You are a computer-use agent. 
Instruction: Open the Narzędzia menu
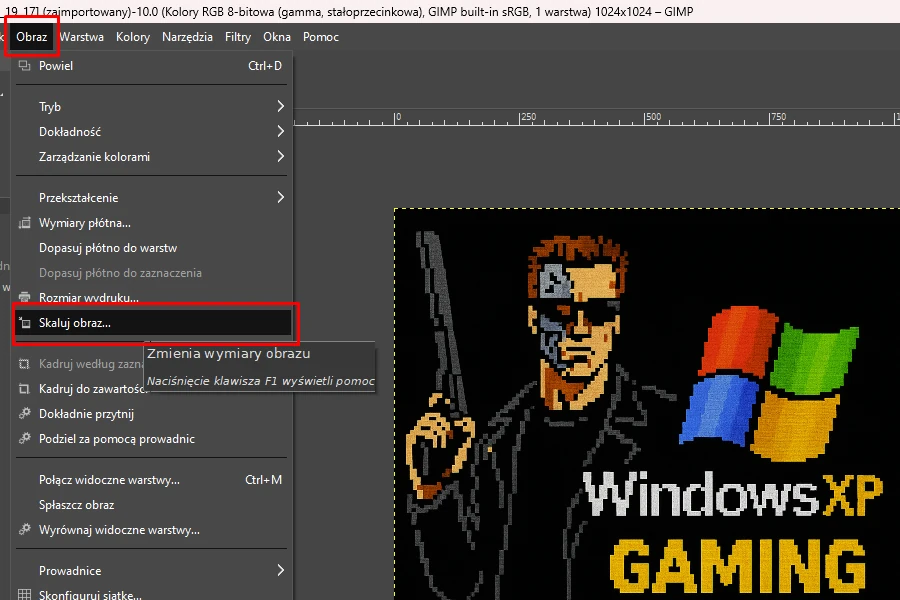point(187,37)
